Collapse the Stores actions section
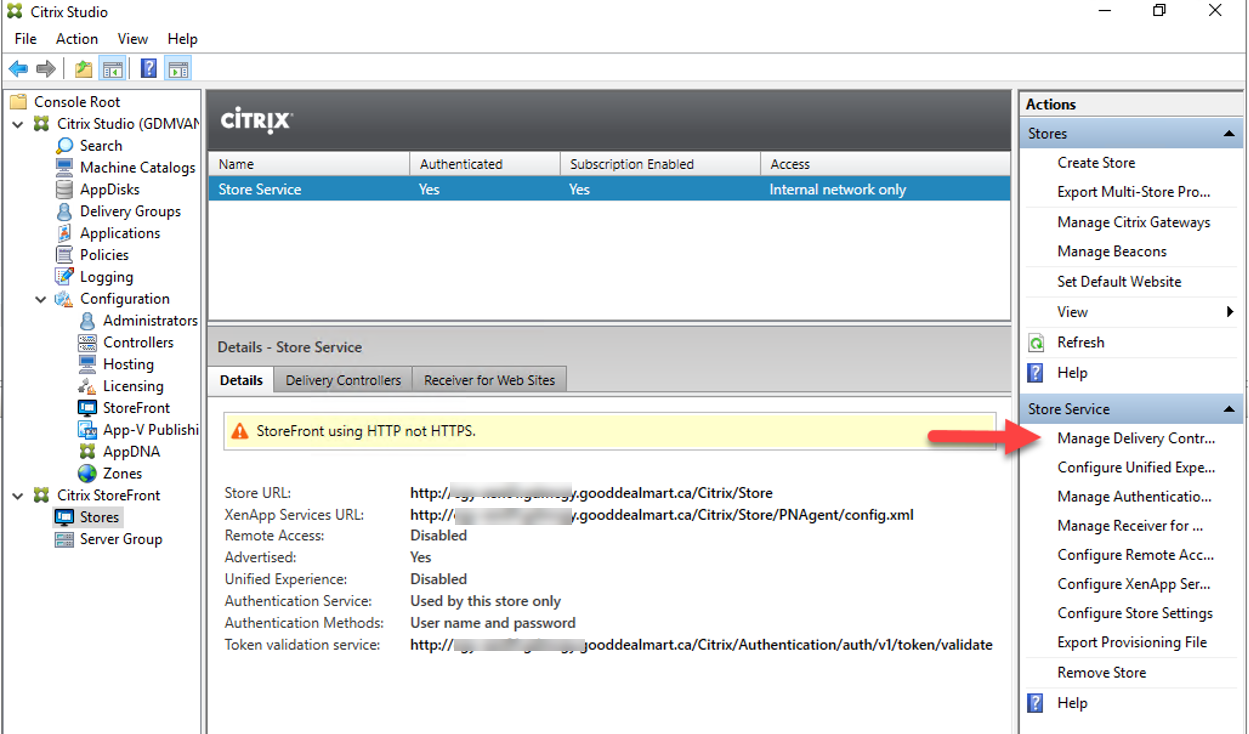 1229,134
